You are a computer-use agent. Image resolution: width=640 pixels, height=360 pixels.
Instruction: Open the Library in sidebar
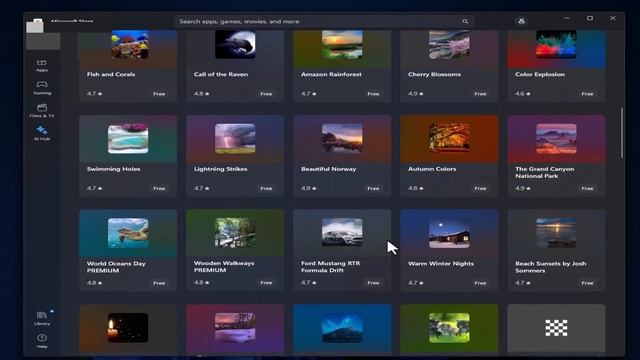[42, 318]
